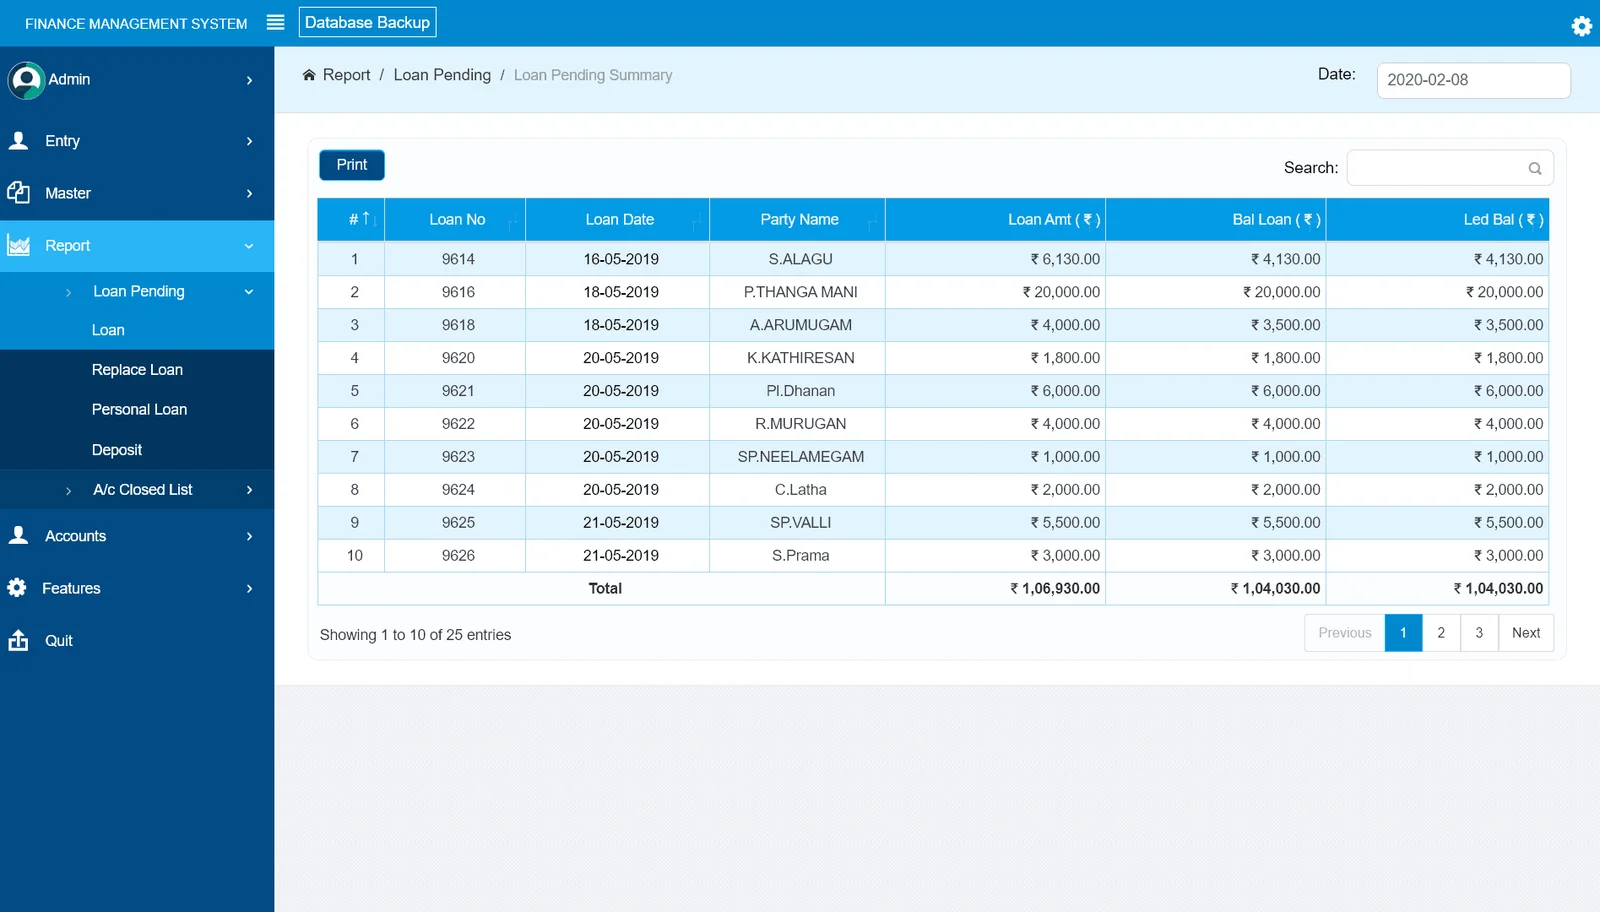The height and width of the screenshot is (912, 1600).
Task: Click Loan Pending breadcrumb link
Action: [x=442, y=75]
